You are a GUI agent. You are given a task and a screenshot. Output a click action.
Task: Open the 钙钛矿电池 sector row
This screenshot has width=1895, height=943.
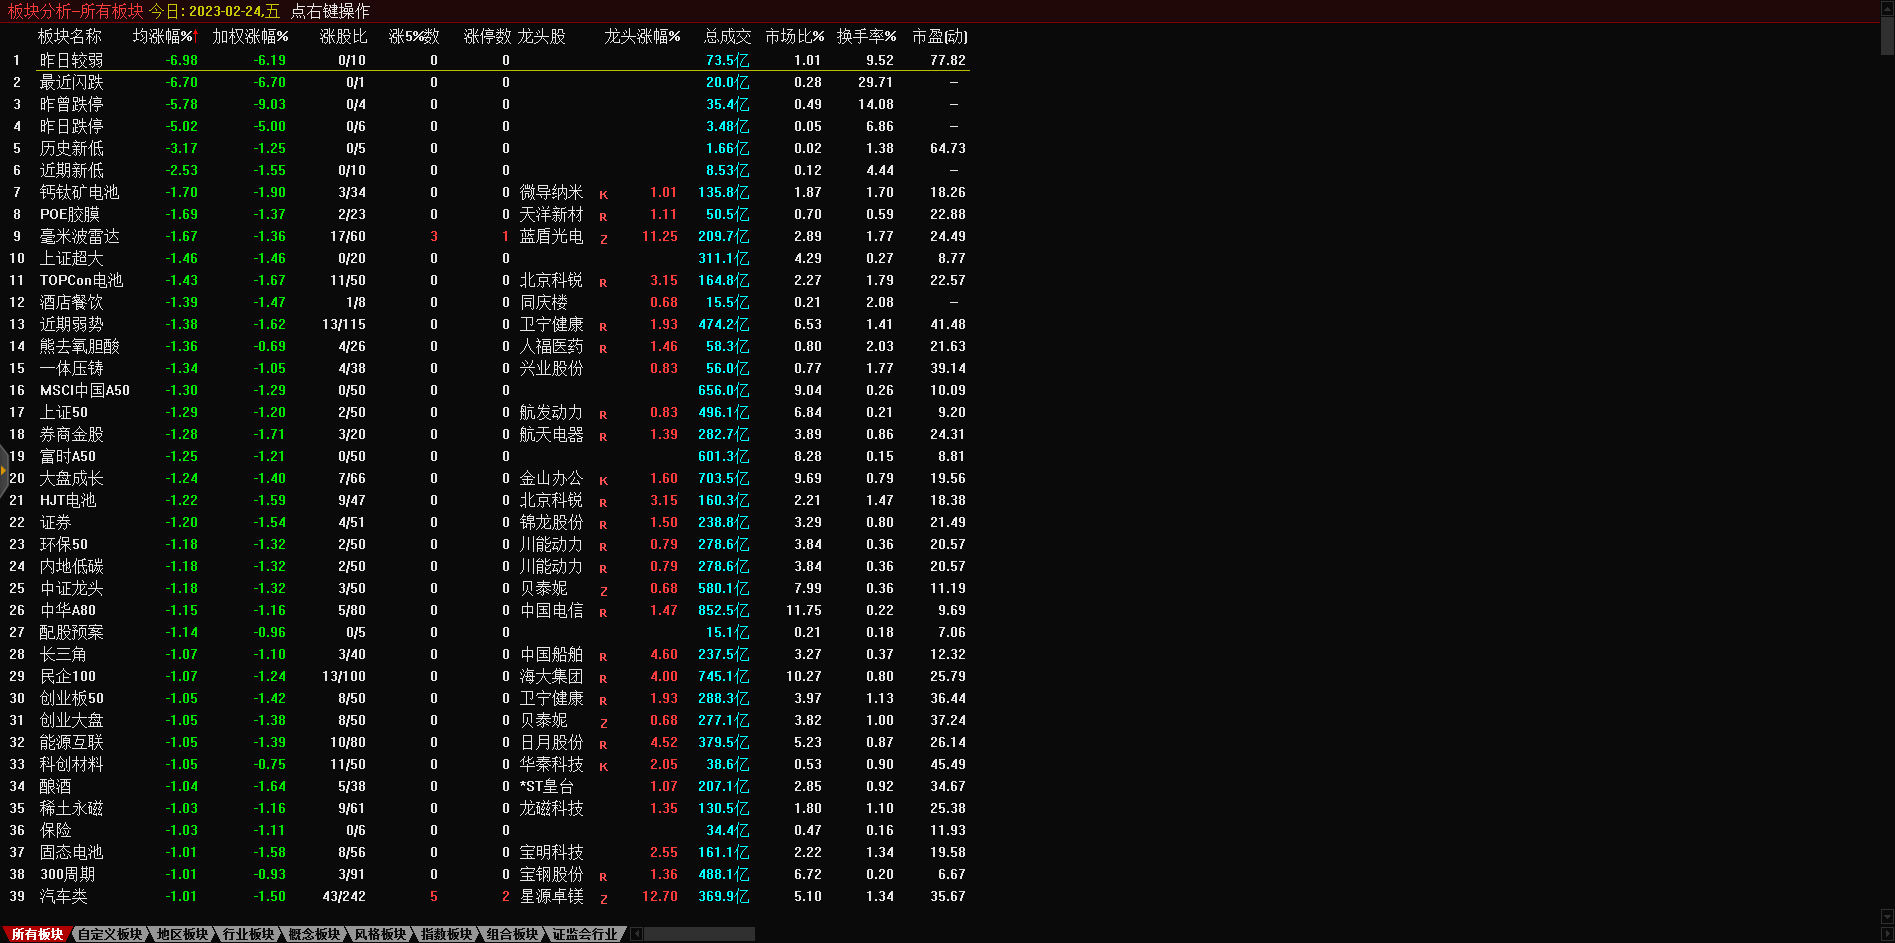click(79, 192)
